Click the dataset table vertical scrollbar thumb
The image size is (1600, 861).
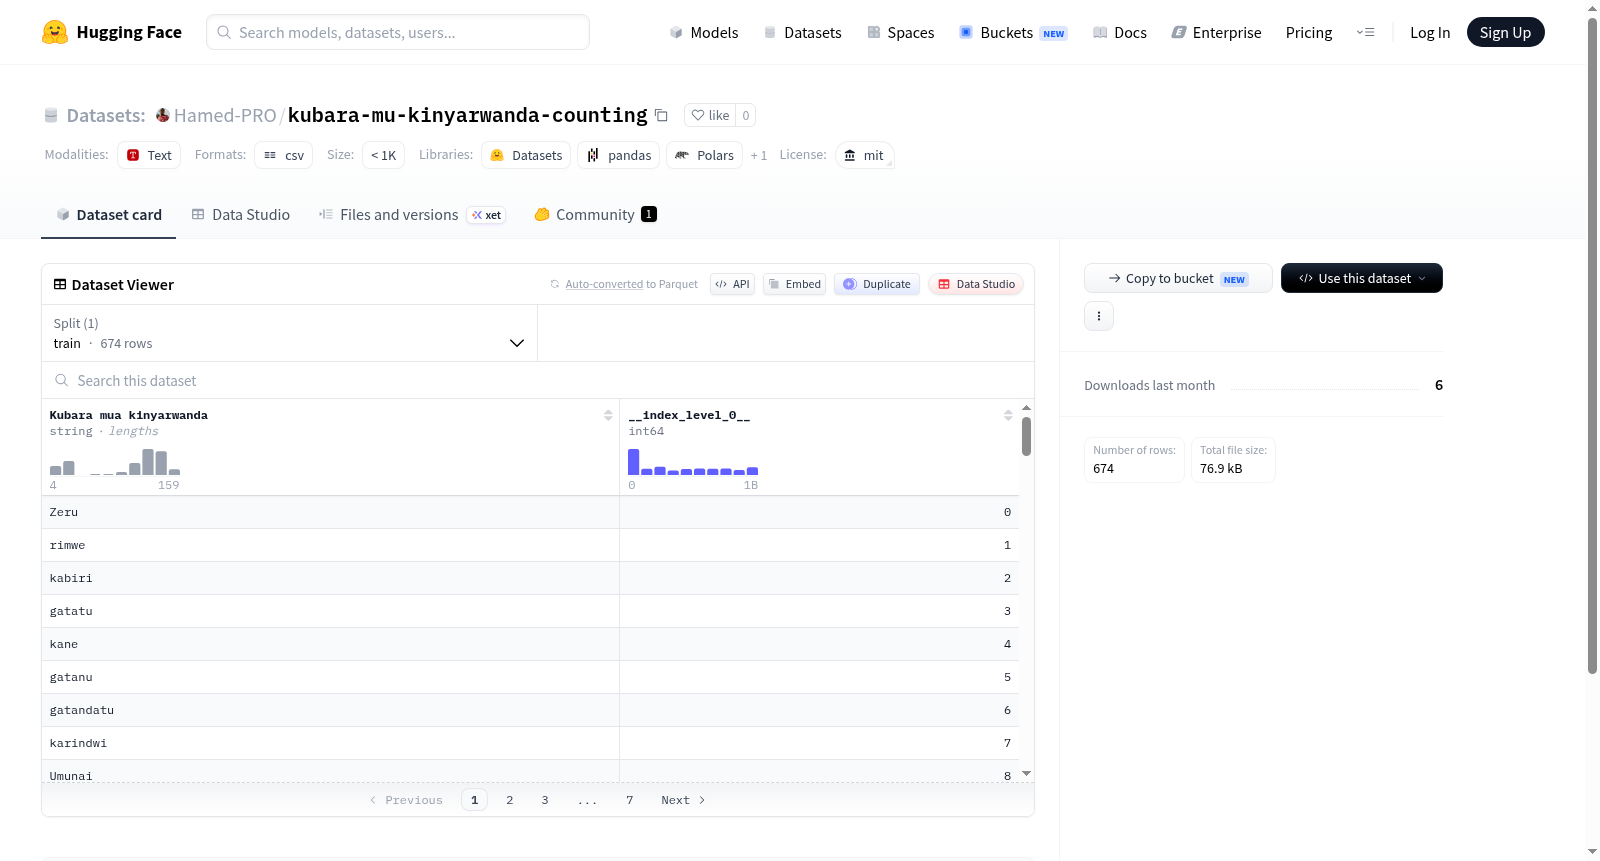tap(1026, 436)
